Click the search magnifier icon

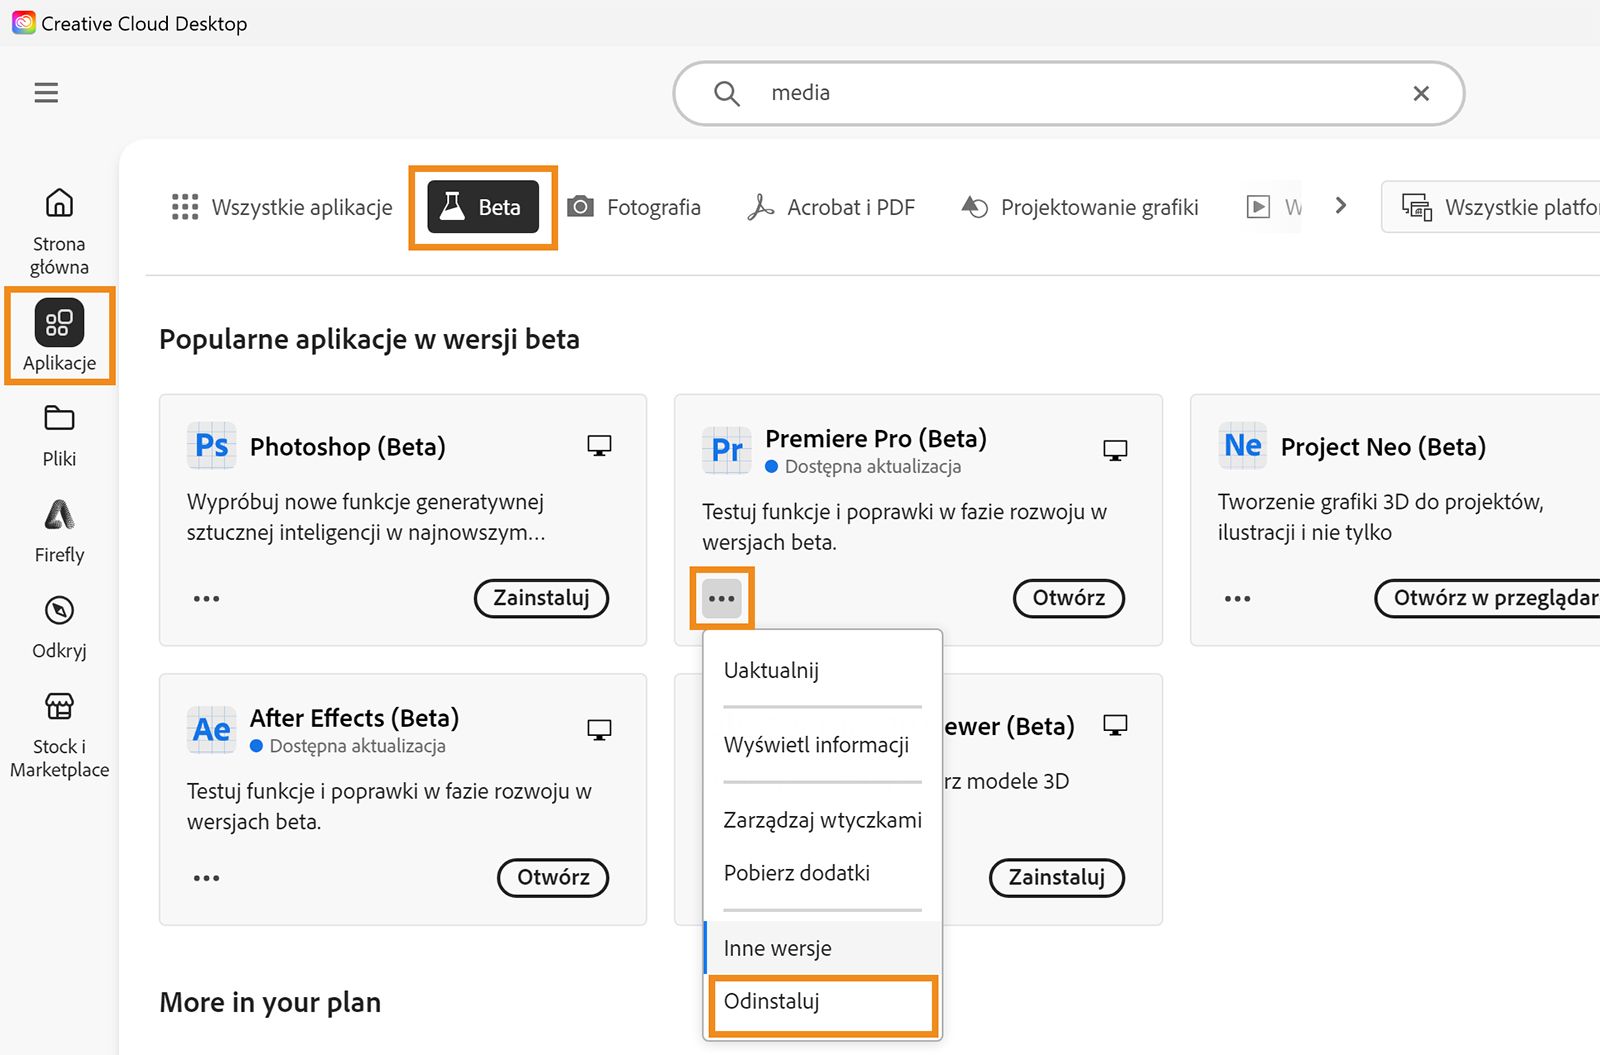coord(727,94)
